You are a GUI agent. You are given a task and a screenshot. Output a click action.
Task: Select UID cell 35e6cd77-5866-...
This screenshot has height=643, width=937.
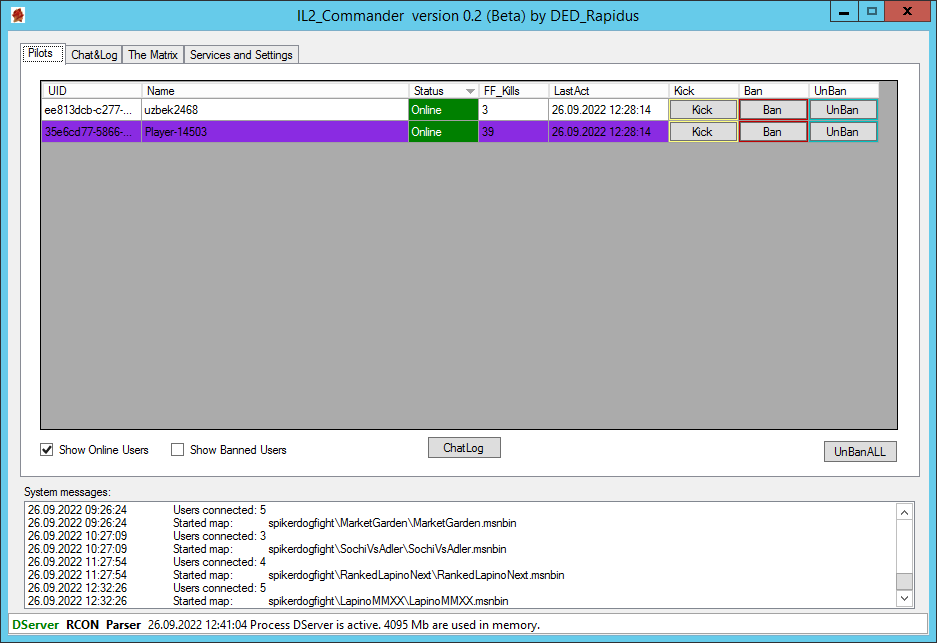91,132
